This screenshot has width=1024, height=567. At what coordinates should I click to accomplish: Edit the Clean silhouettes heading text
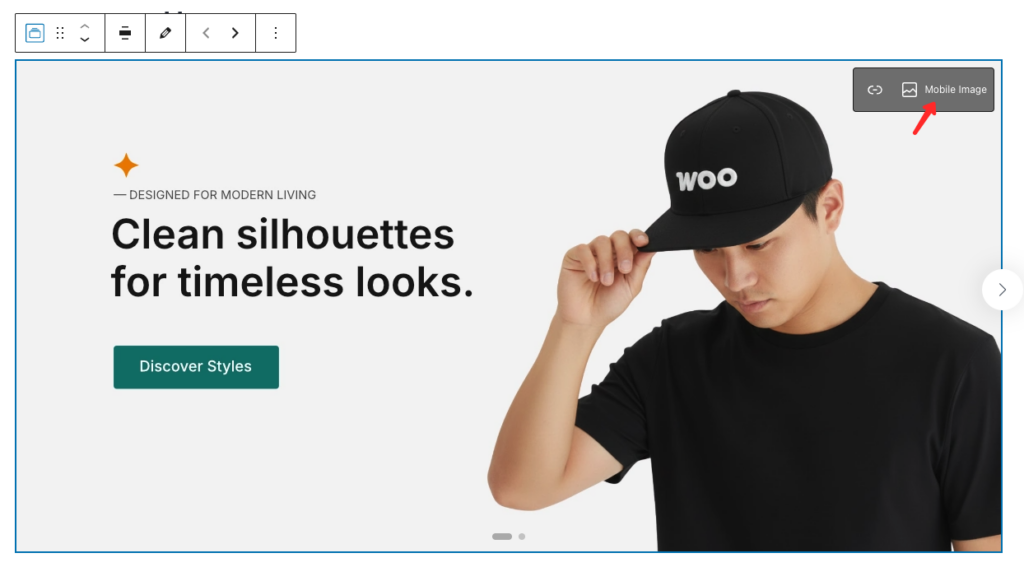pyautogui.click(x=292, y=258)
